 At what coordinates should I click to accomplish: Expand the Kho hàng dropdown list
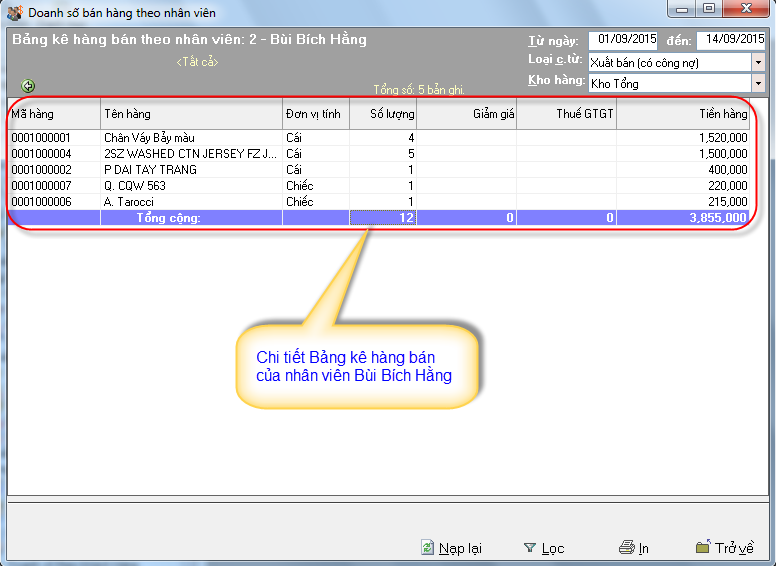pos(759,83)
